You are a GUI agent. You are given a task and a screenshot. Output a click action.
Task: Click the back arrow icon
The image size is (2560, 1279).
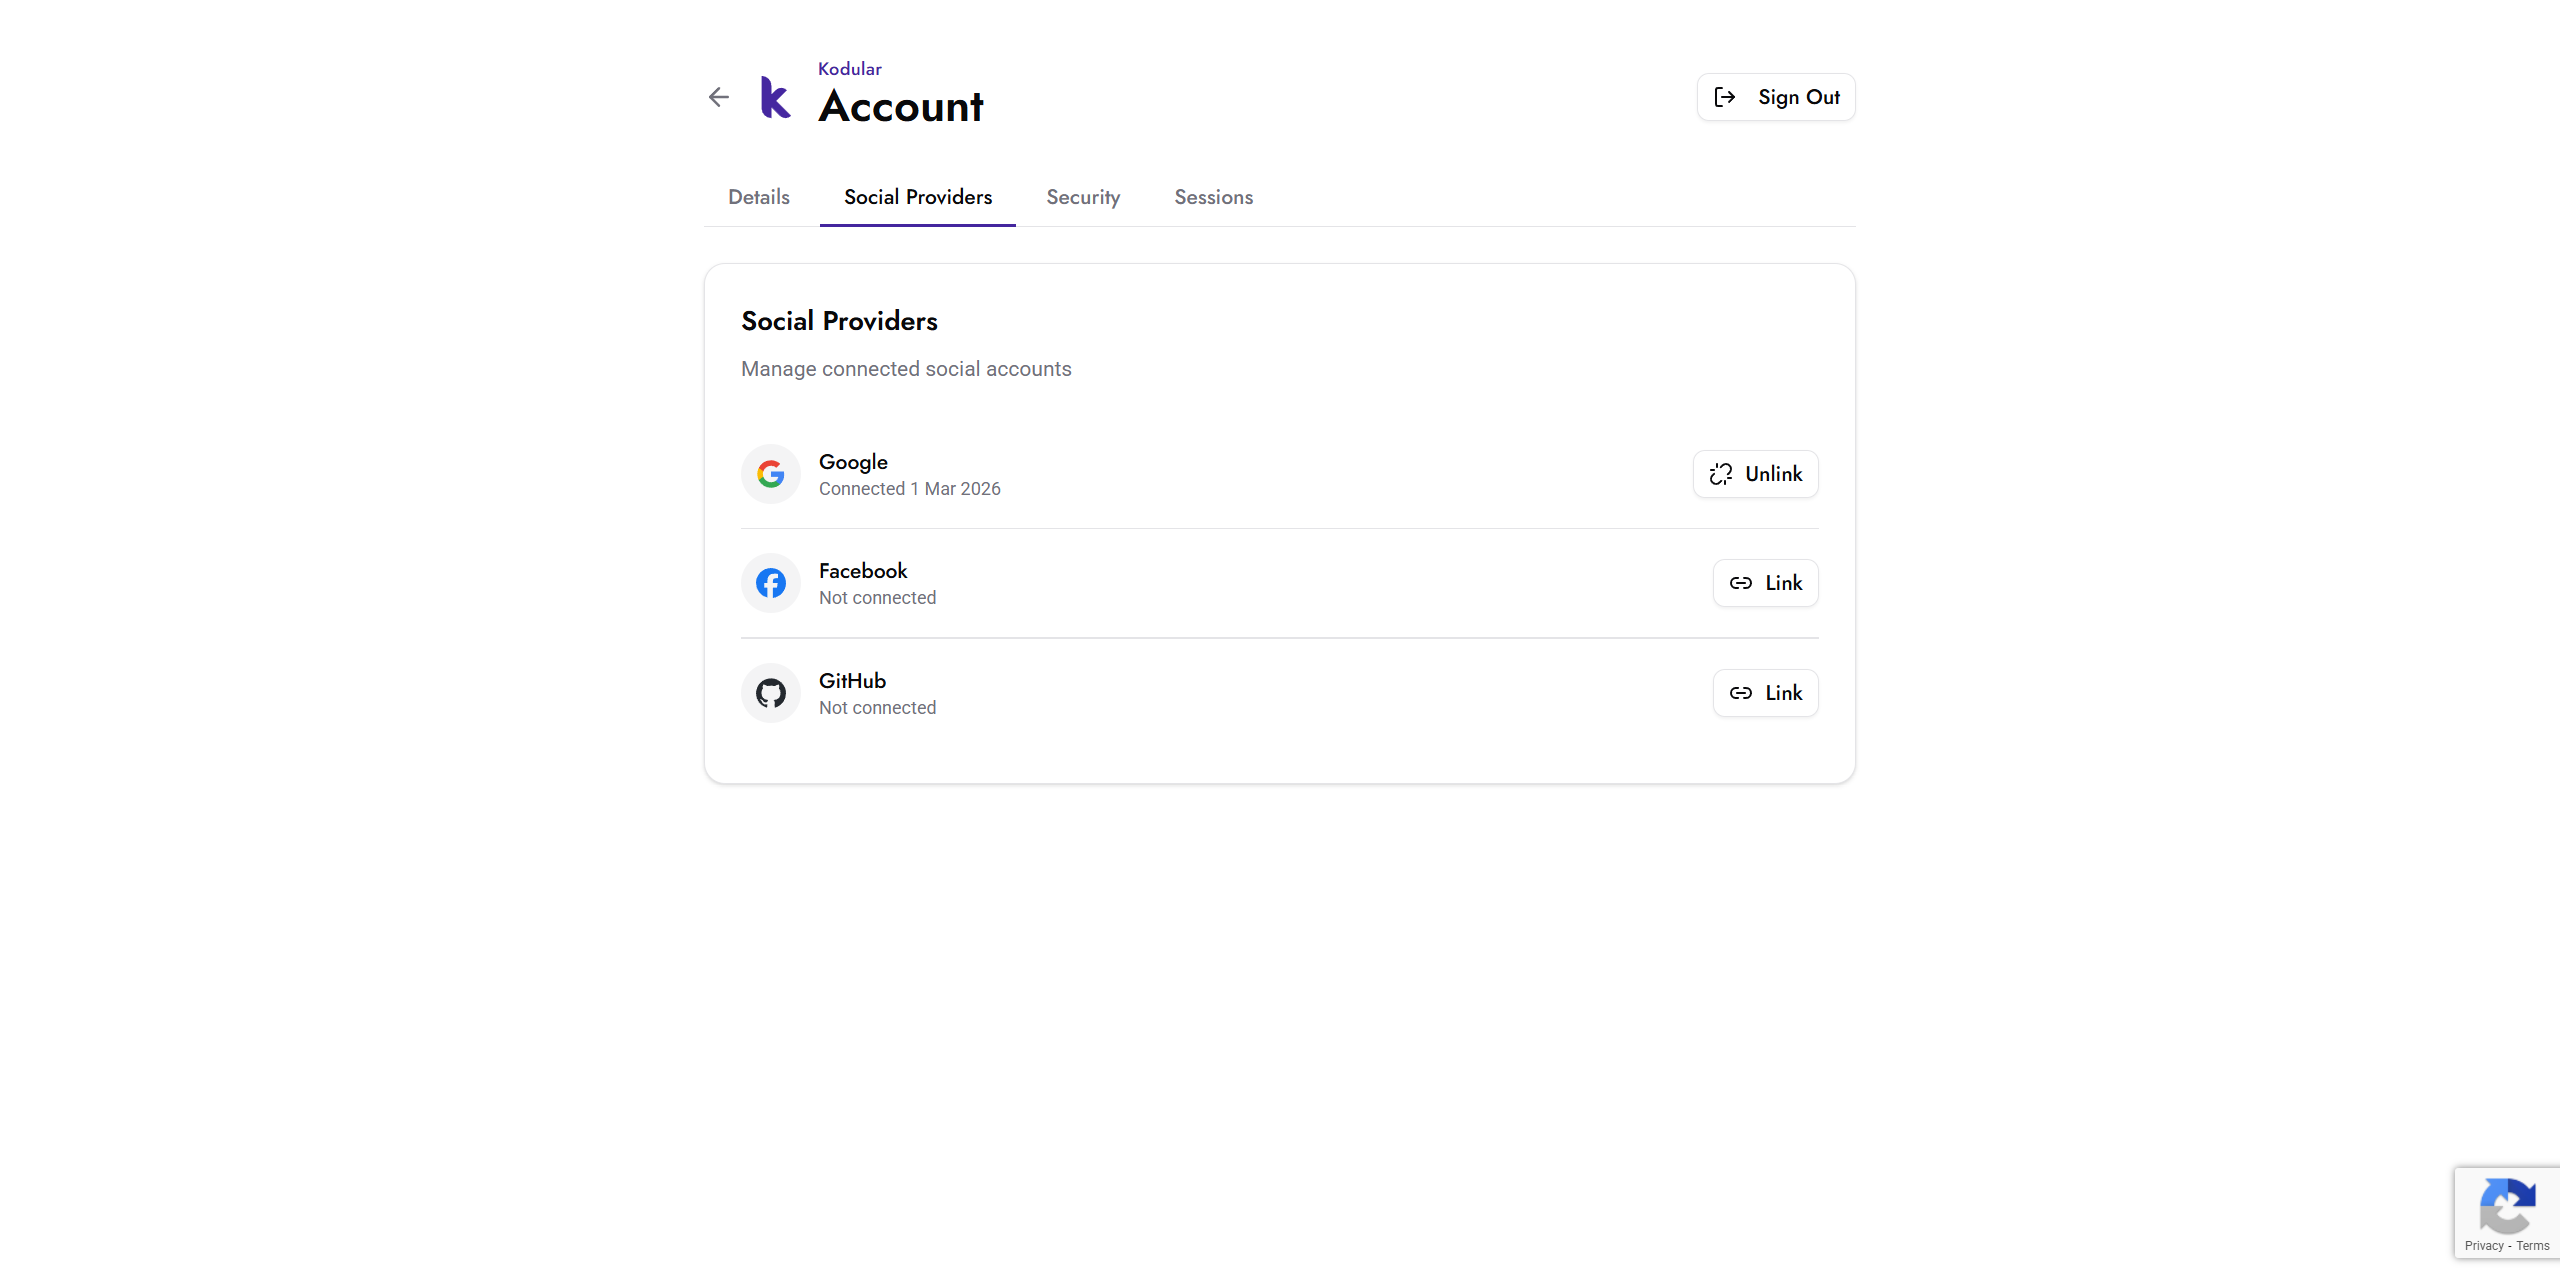tap(718, 97)
